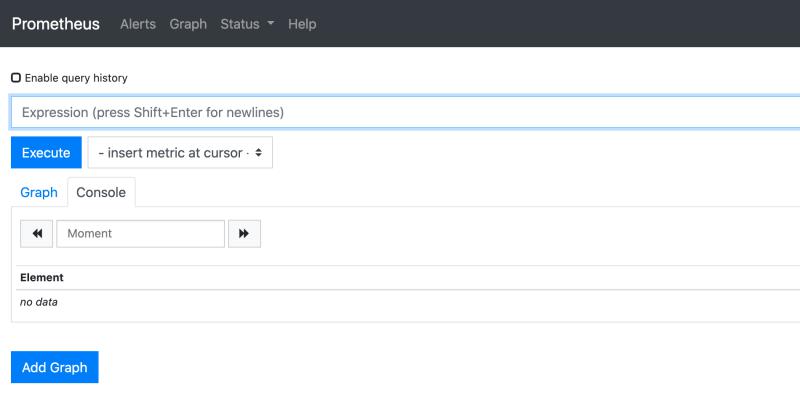Click the Element column header
800x400 pixels.
42,278
